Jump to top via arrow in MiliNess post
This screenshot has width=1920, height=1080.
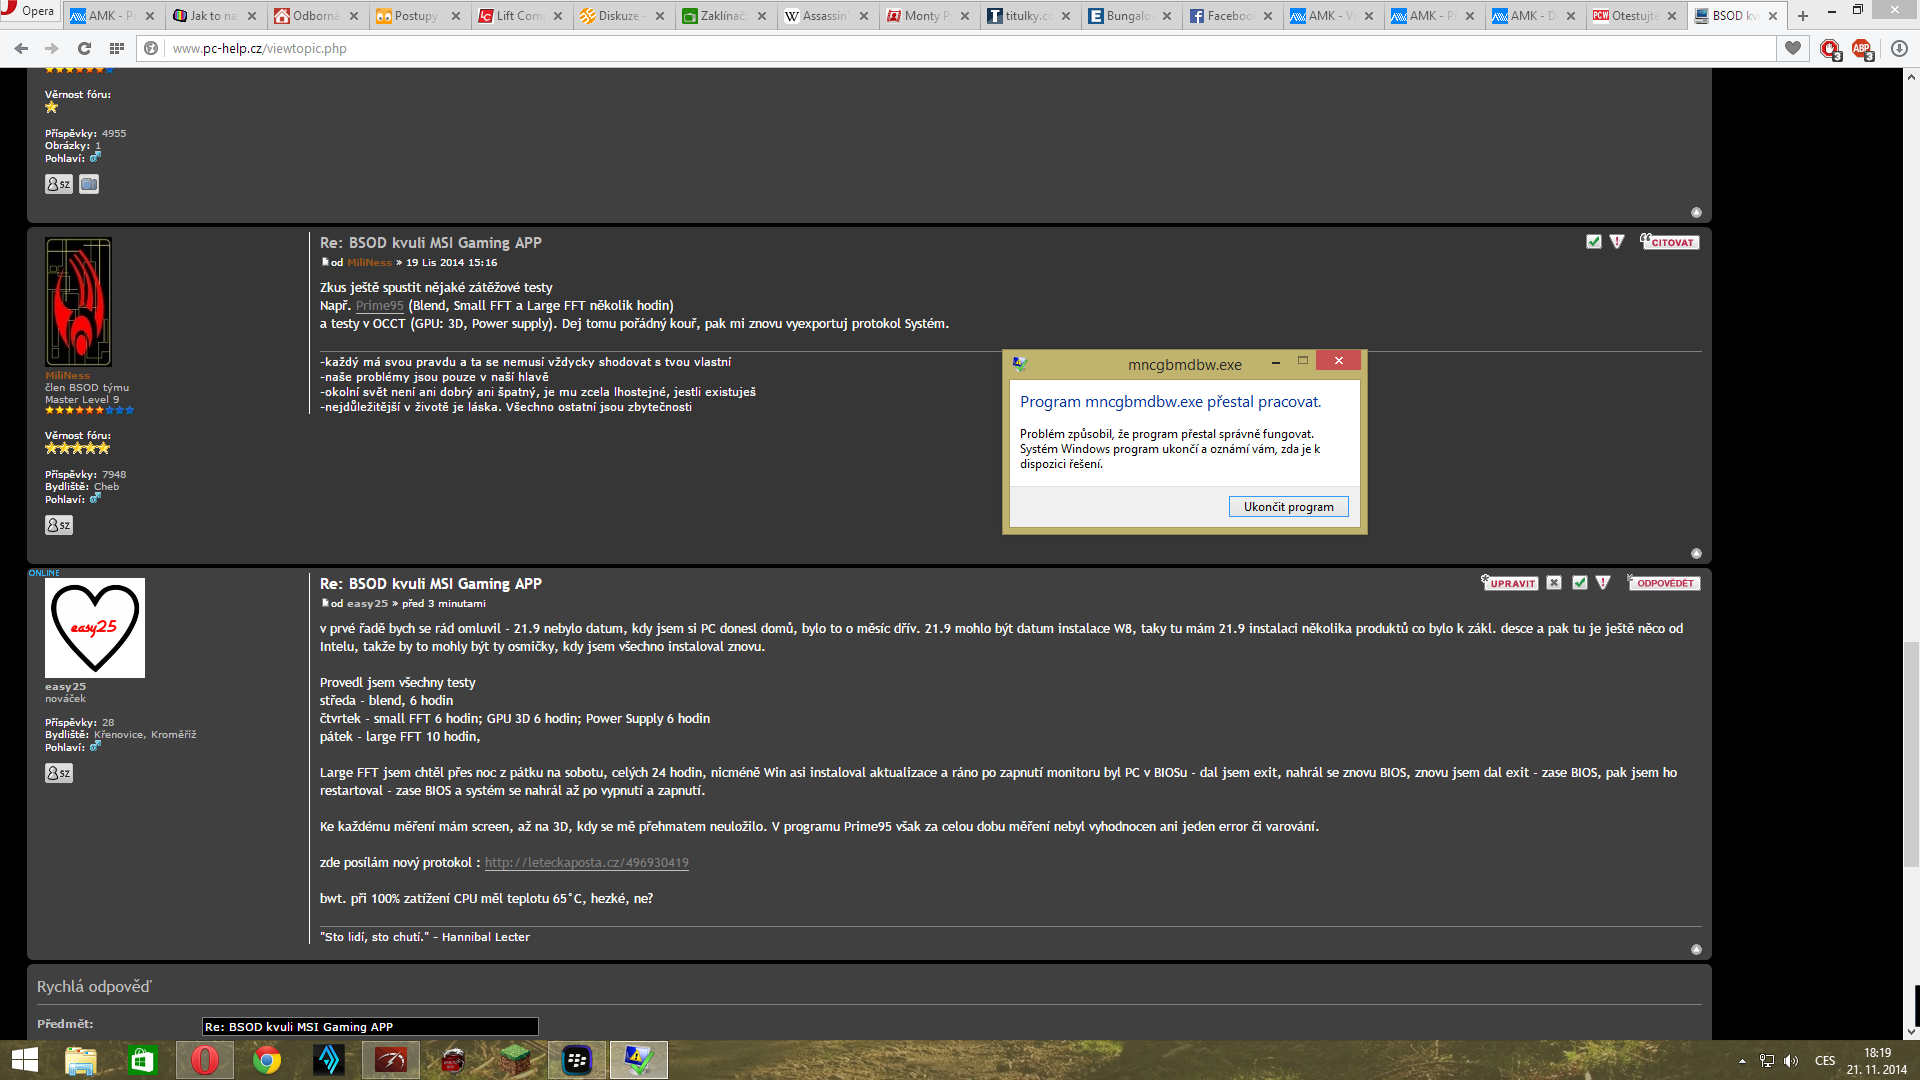(x=1696, y=553)
